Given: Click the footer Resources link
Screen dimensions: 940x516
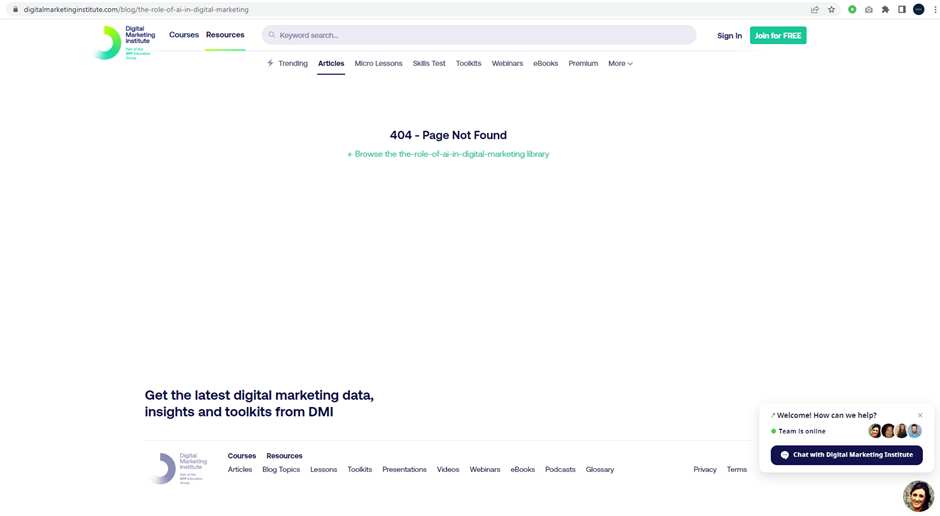Looking at the screenshot, I should pyautogui.click(x=284, y=456).
